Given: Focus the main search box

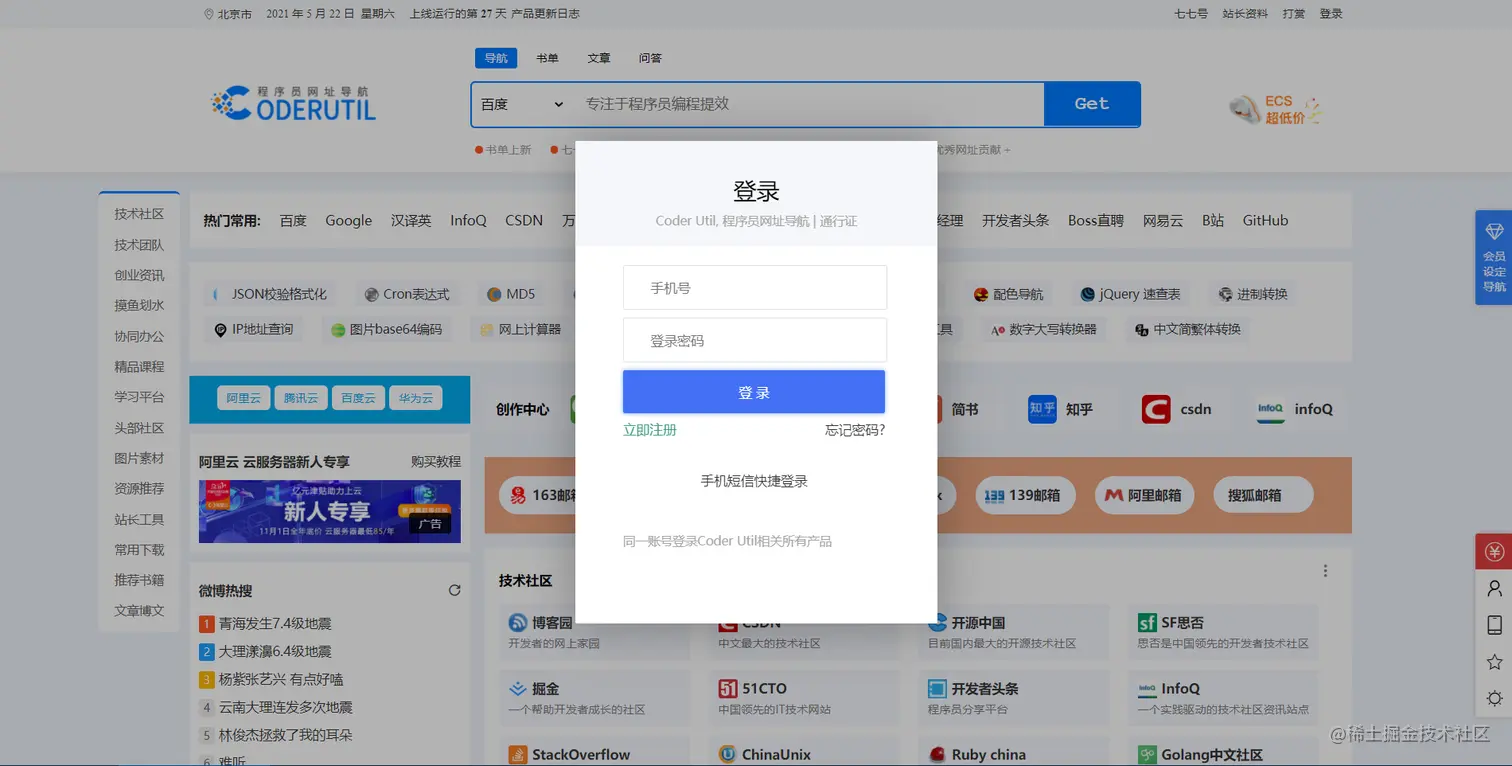Looking at the screenshot, I should coord(810,104).
